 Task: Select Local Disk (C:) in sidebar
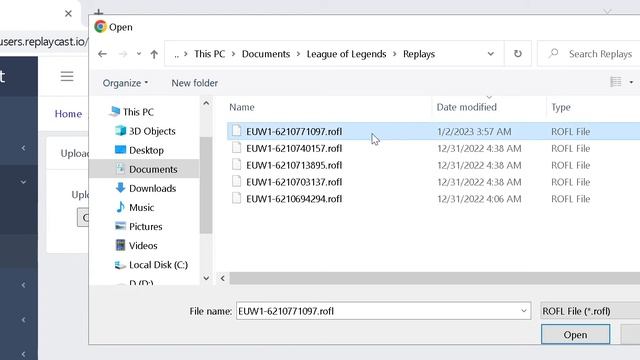[158, 265]
